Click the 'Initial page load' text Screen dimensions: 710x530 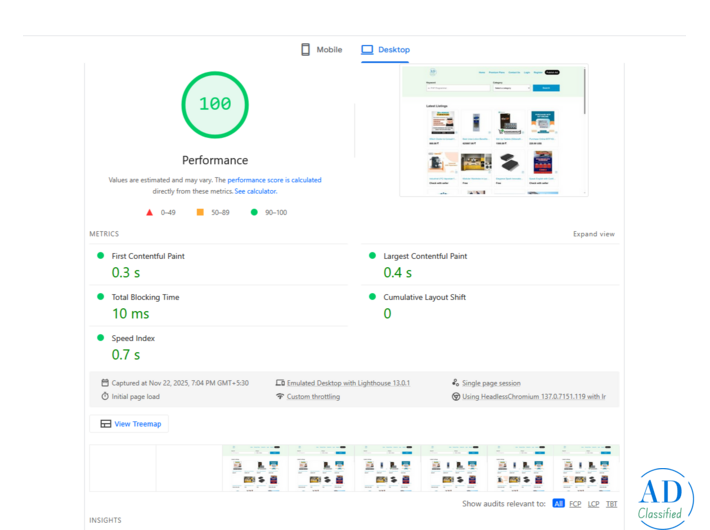[135, 396]
